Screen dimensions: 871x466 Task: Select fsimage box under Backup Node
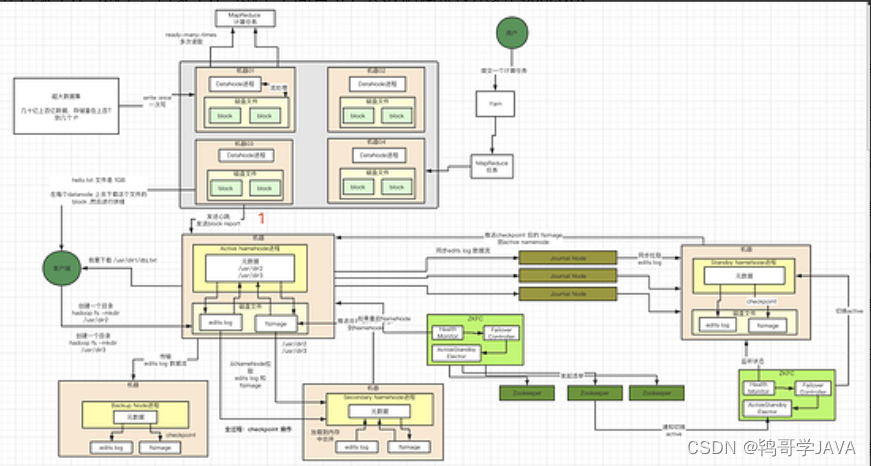(x=160, y=447)
